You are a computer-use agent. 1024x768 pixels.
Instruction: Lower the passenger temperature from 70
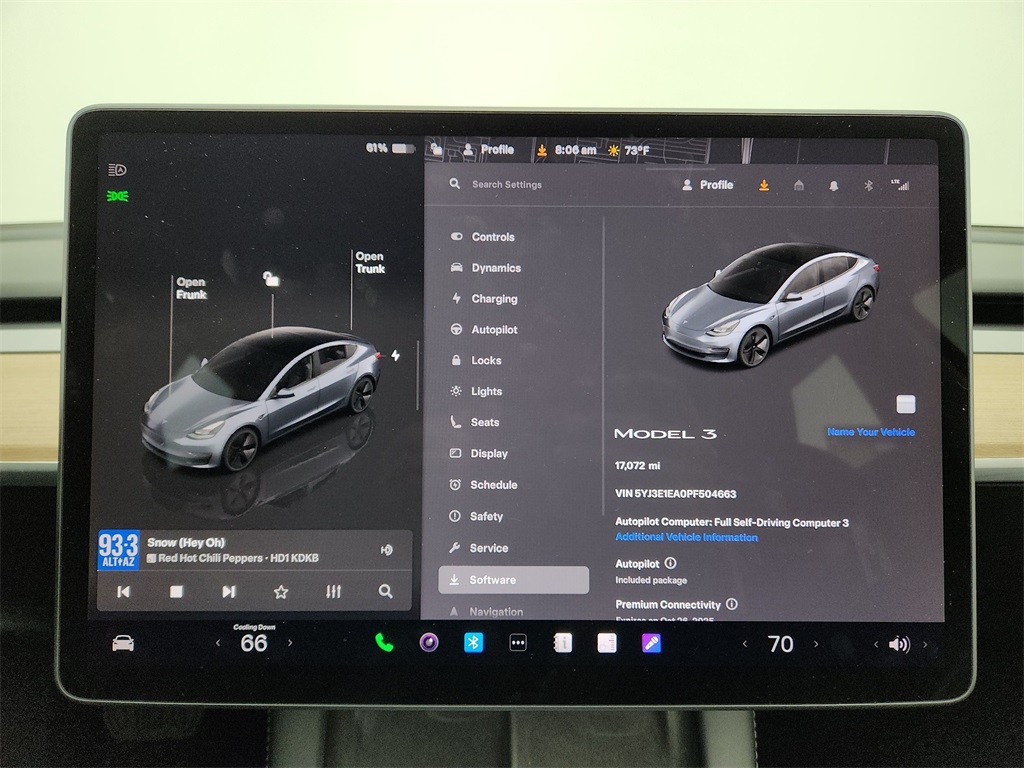(x=744, y=644)
